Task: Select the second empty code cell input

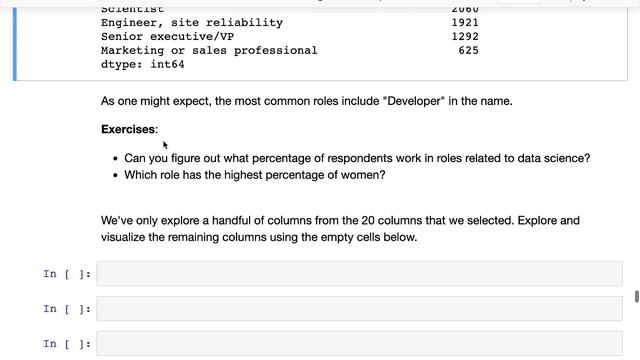Action: point(359,309)
